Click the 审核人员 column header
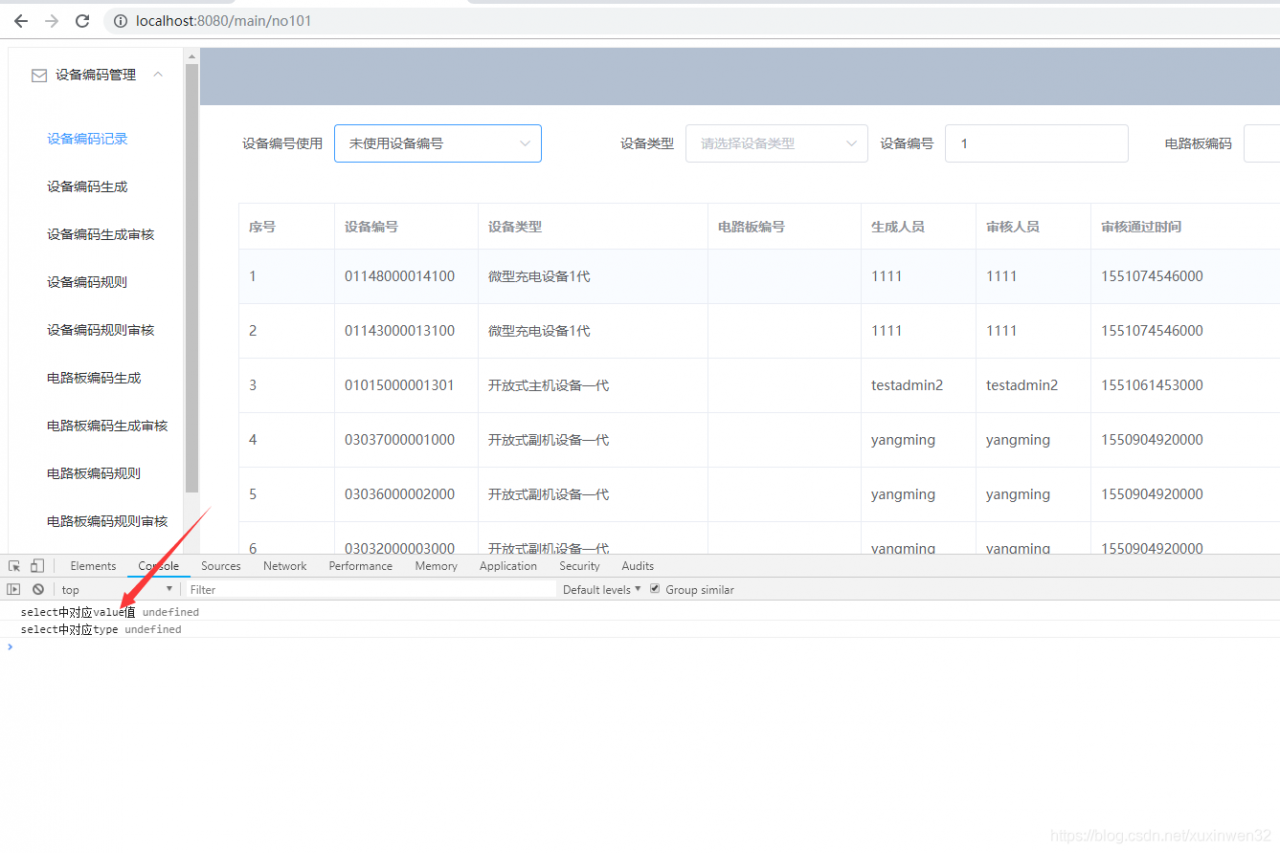1280x853 pixels. [1013, 227]
